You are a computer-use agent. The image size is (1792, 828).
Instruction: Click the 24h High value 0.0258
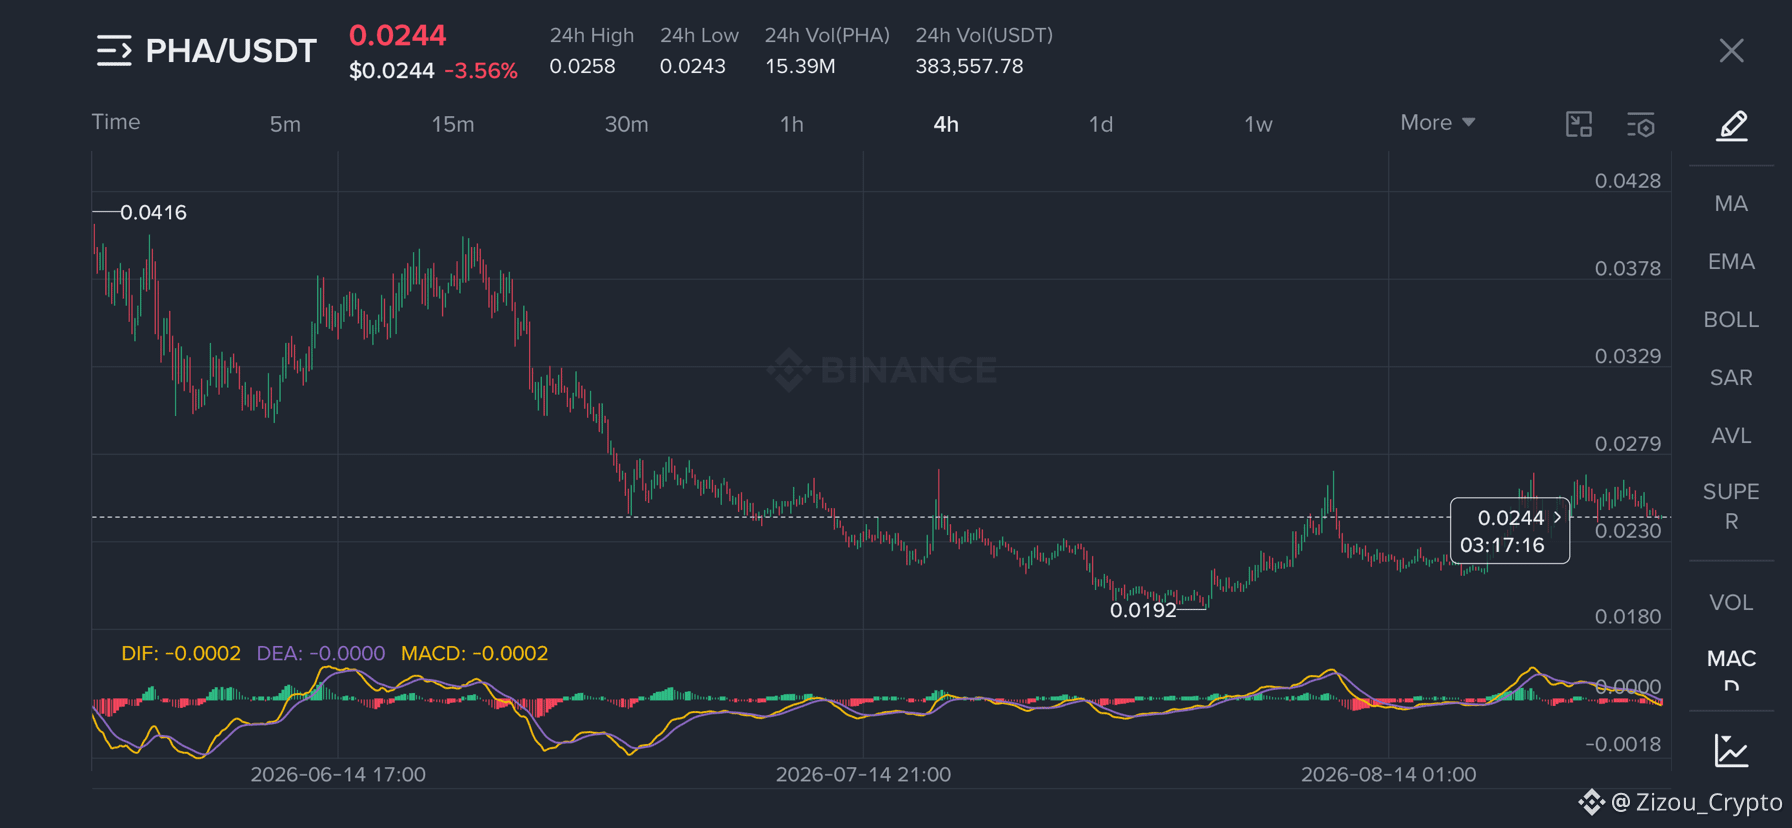pyautogui.click(x=582, y=66)
